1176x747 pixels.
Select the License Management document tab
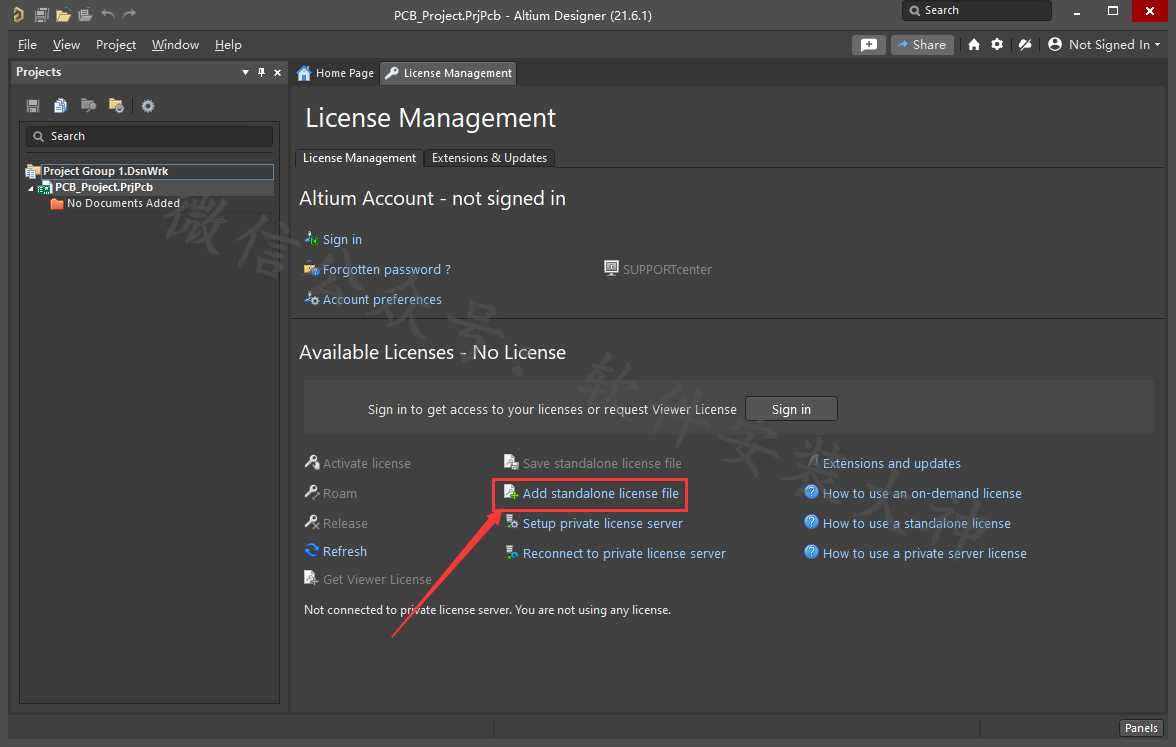coord(448,73)
